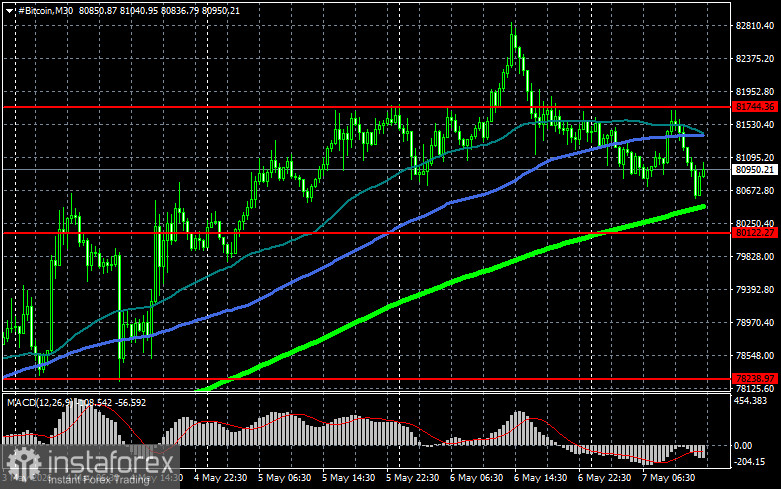
Task: Click the InstaForex gear logo icon
Action: pyautogui.click(x=23, y=464)
